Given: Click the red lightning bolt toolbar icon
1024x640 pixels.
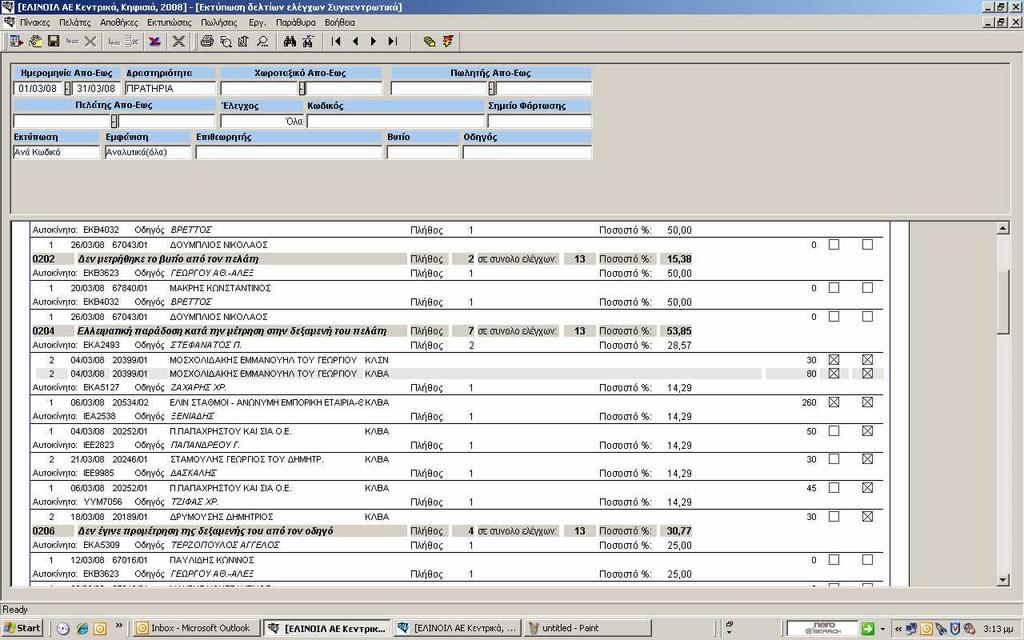Looking at the screenshot, I should (447, 41).
